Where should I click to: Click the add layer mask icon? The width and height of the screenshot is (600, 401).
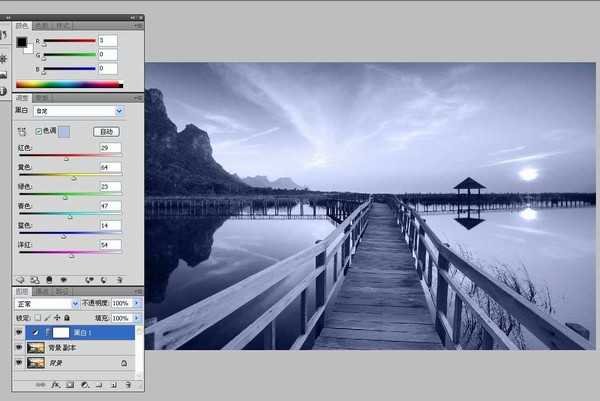71,384
